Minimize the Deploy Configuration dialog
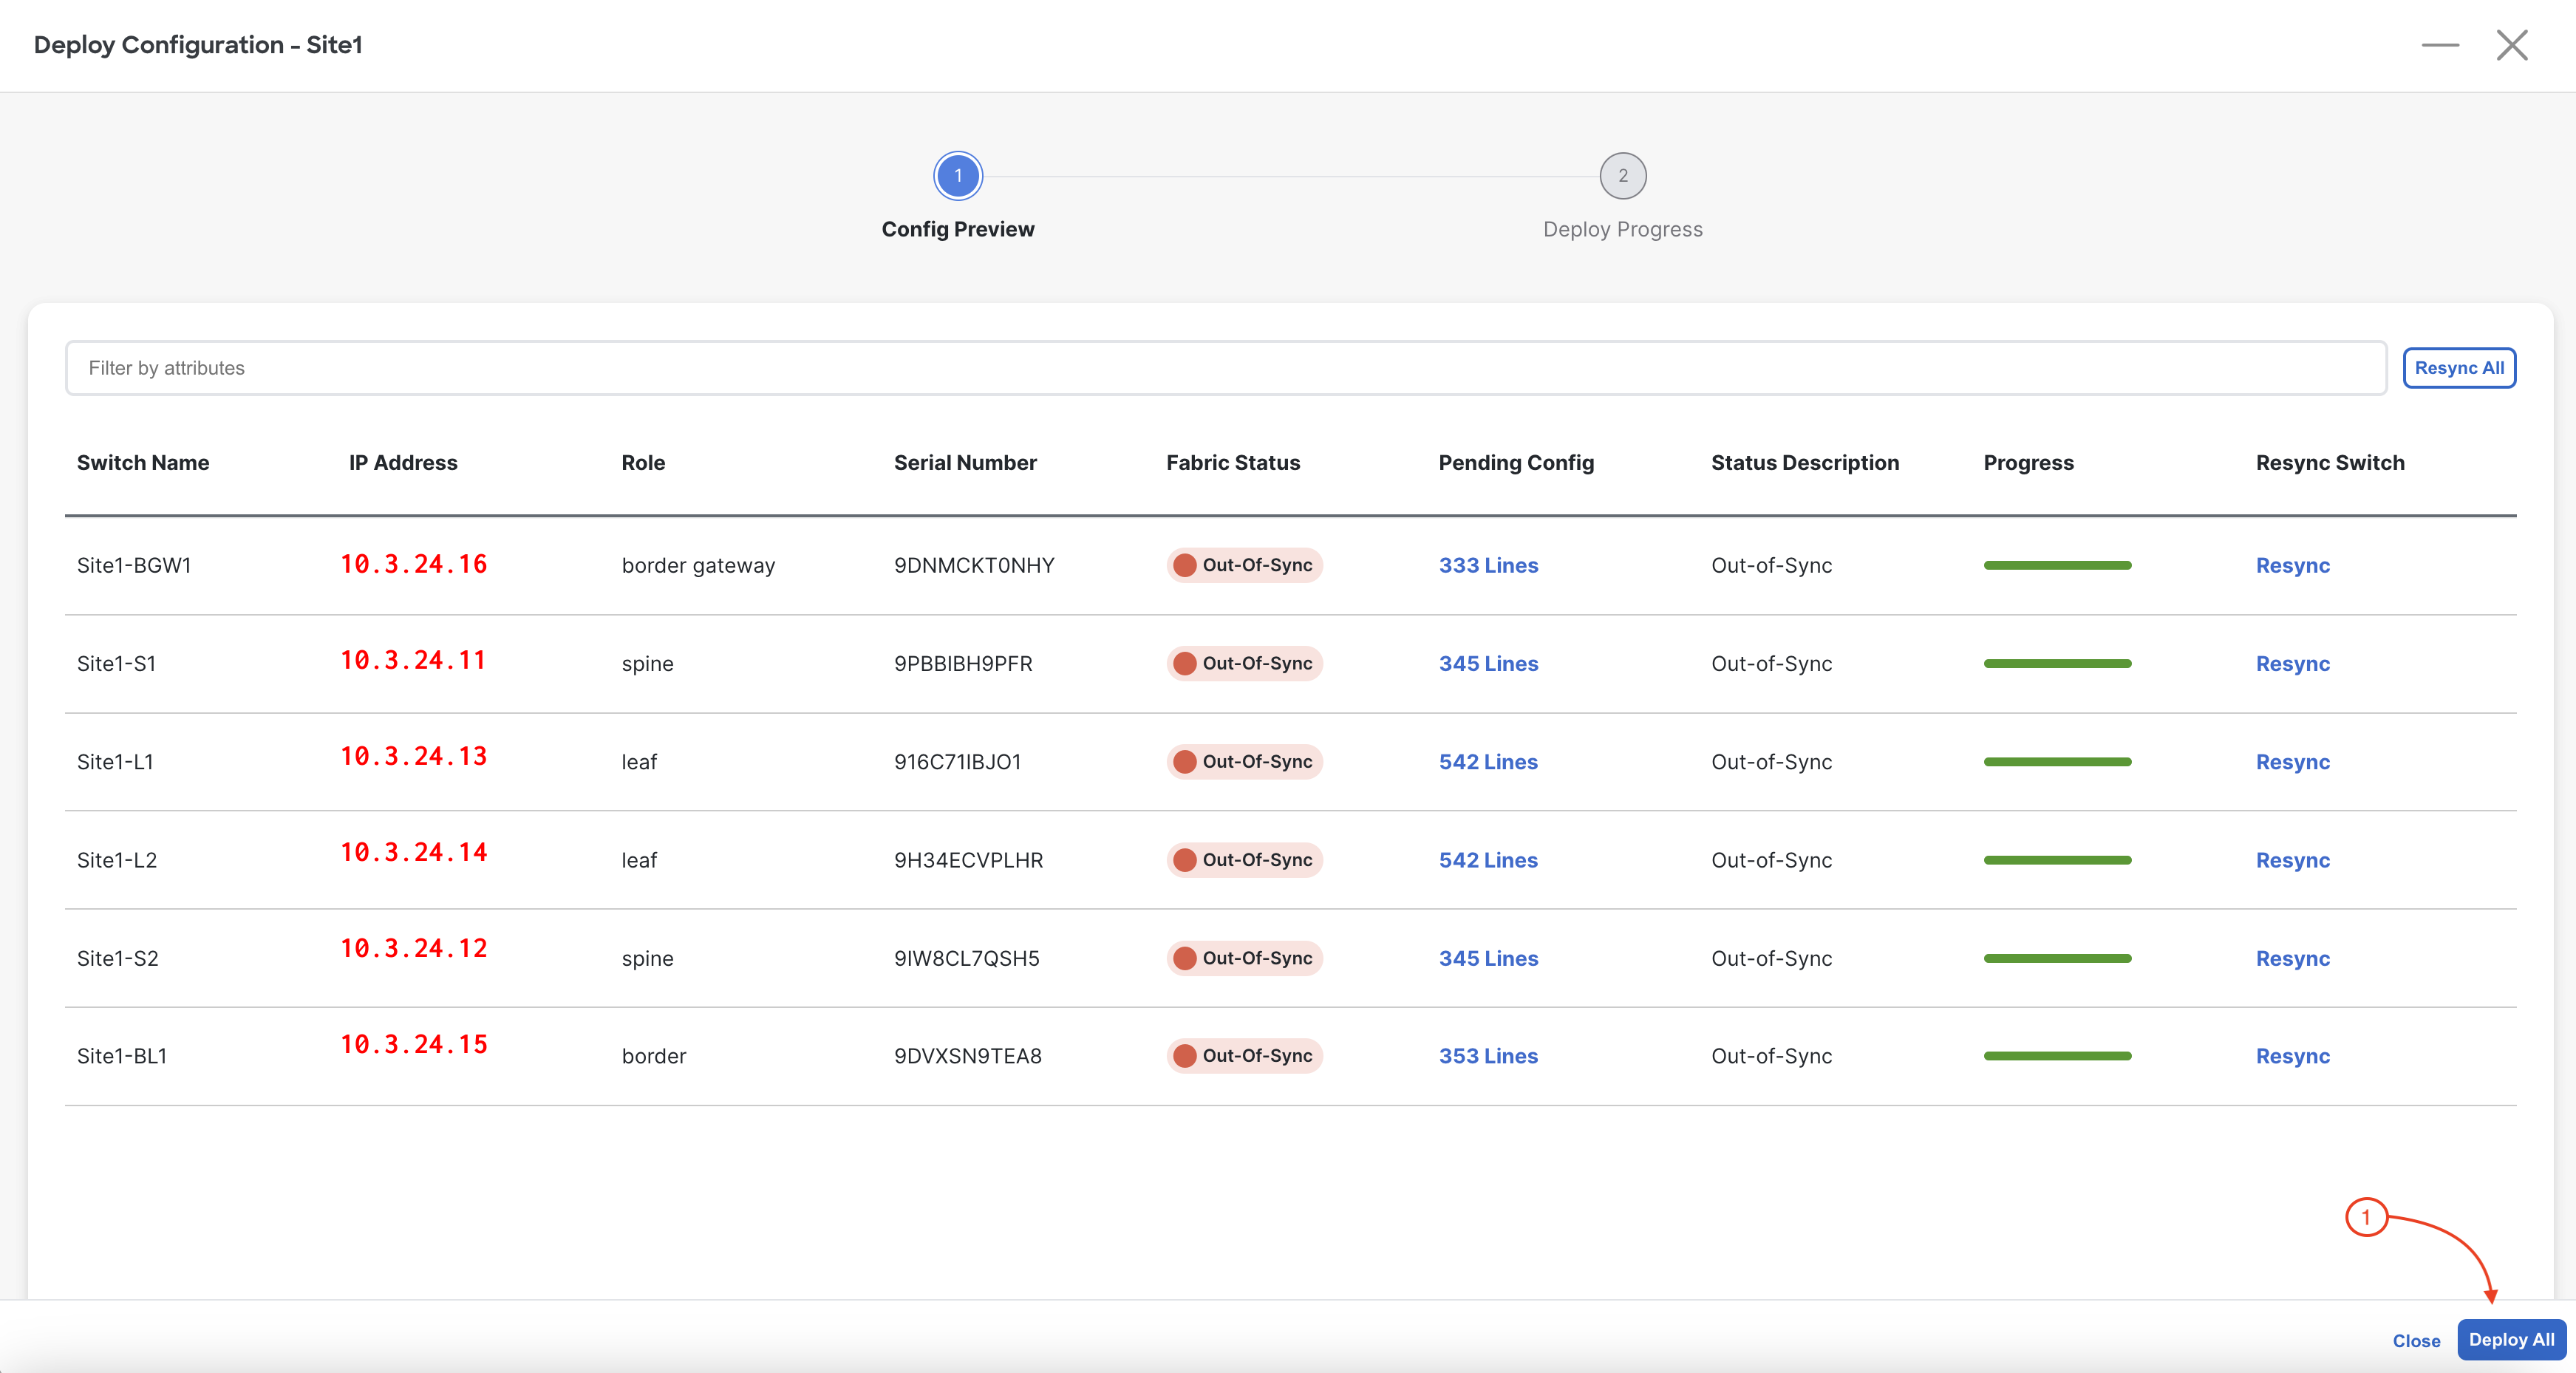The height and width of the screenshot is (1373, 2576). pyautogui.click(x=2439, y=45)
